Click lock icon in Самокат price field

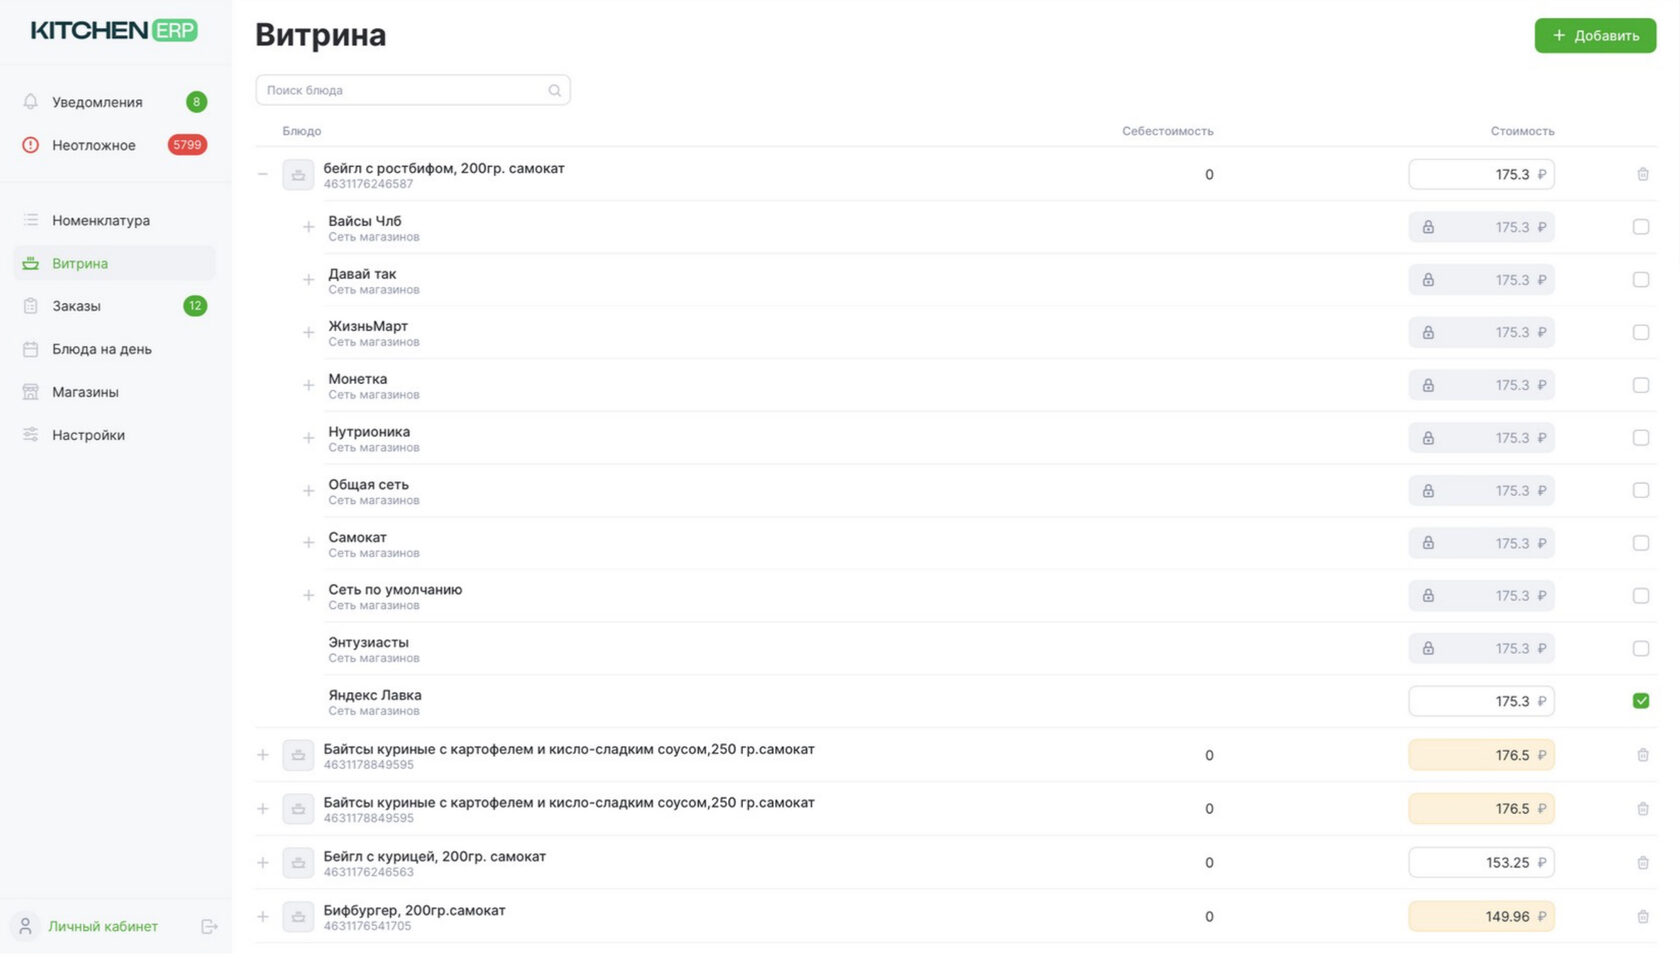1428,543
